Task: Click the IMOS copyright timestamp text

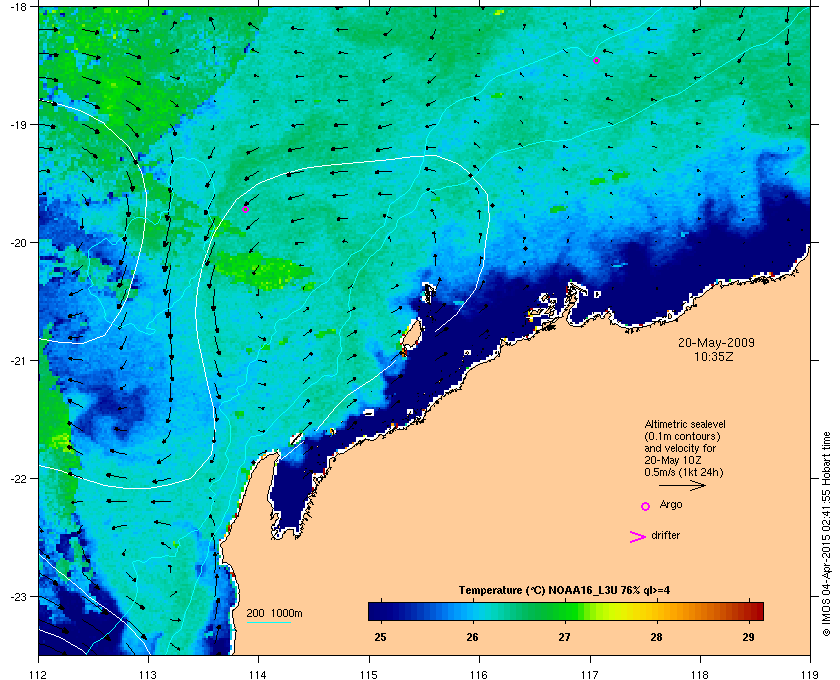Action: pyautogui.click(x=826, y=534)
